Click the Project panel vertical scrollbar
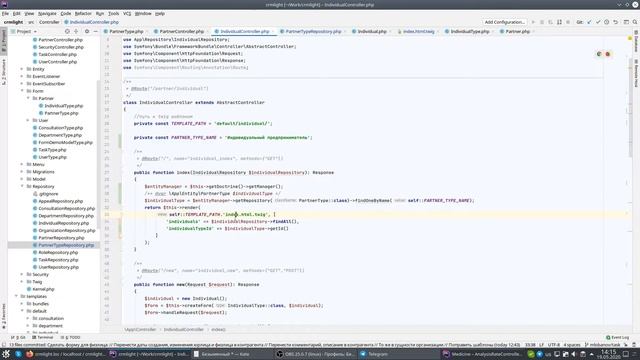 pyautogui.click(x=98, y=155)
